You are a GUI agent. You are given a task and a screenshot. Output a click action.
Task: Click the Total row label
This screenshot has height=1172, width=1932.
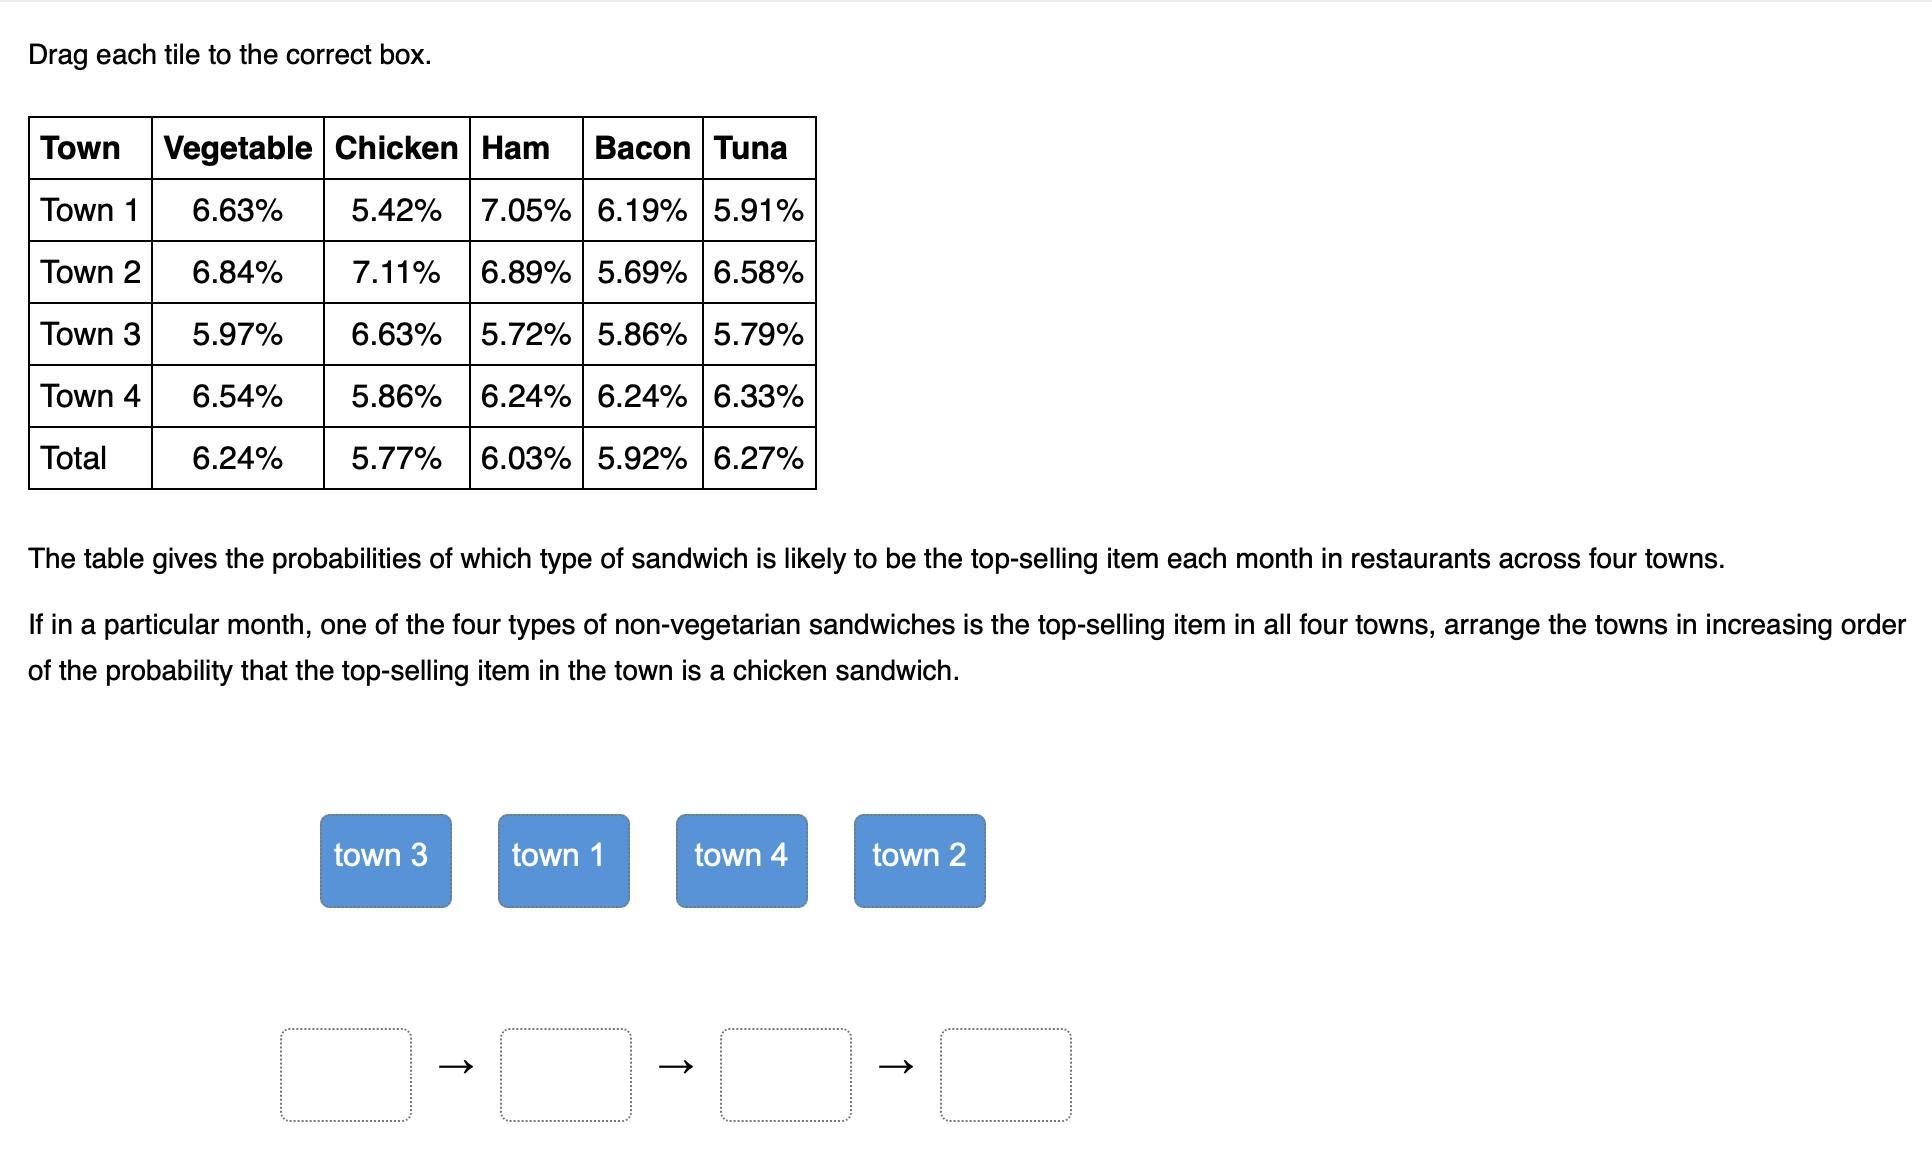[73, 458]
